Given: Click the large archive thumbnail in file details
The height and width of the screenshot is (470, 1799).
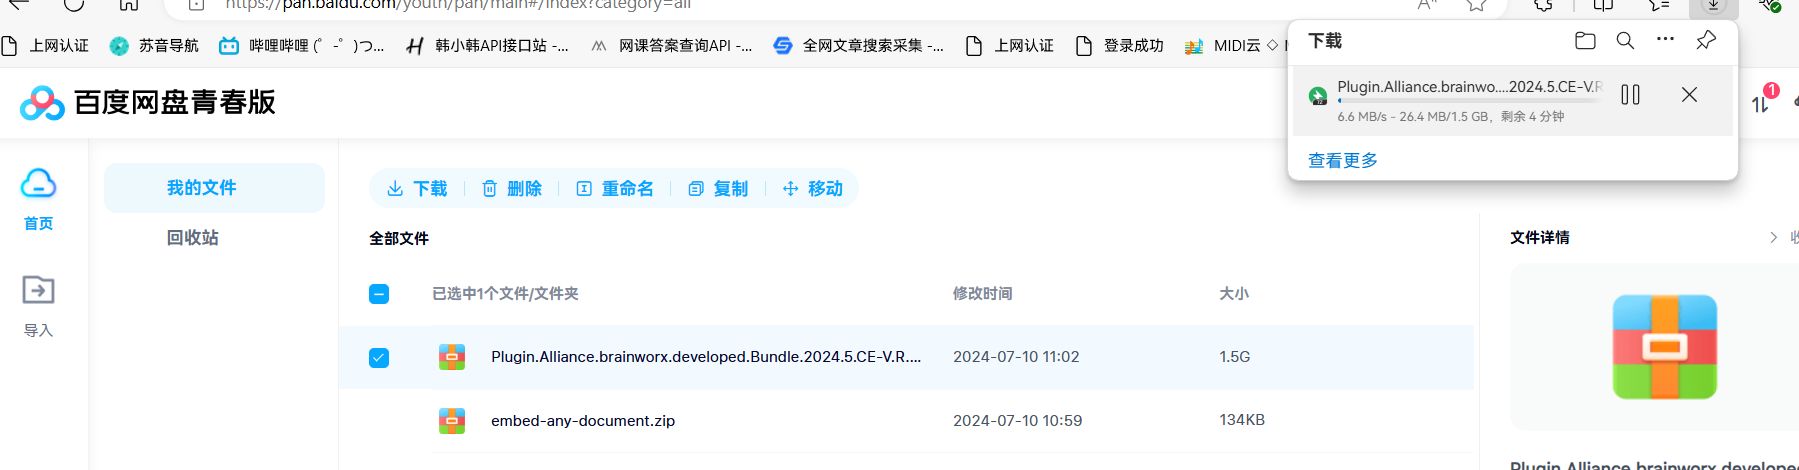Looking at the screenshot, I should tap(1665, 347).
